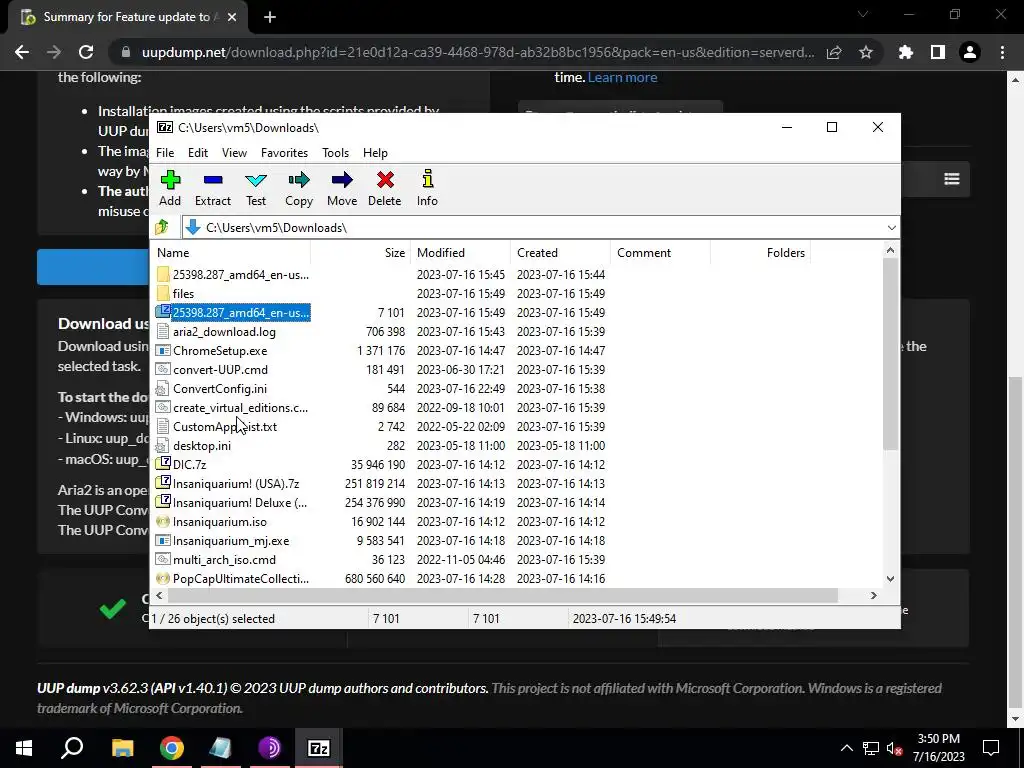Click Chrome's back navigation arrow
This screenshot has height=768, width=1024.
(22, 52)
